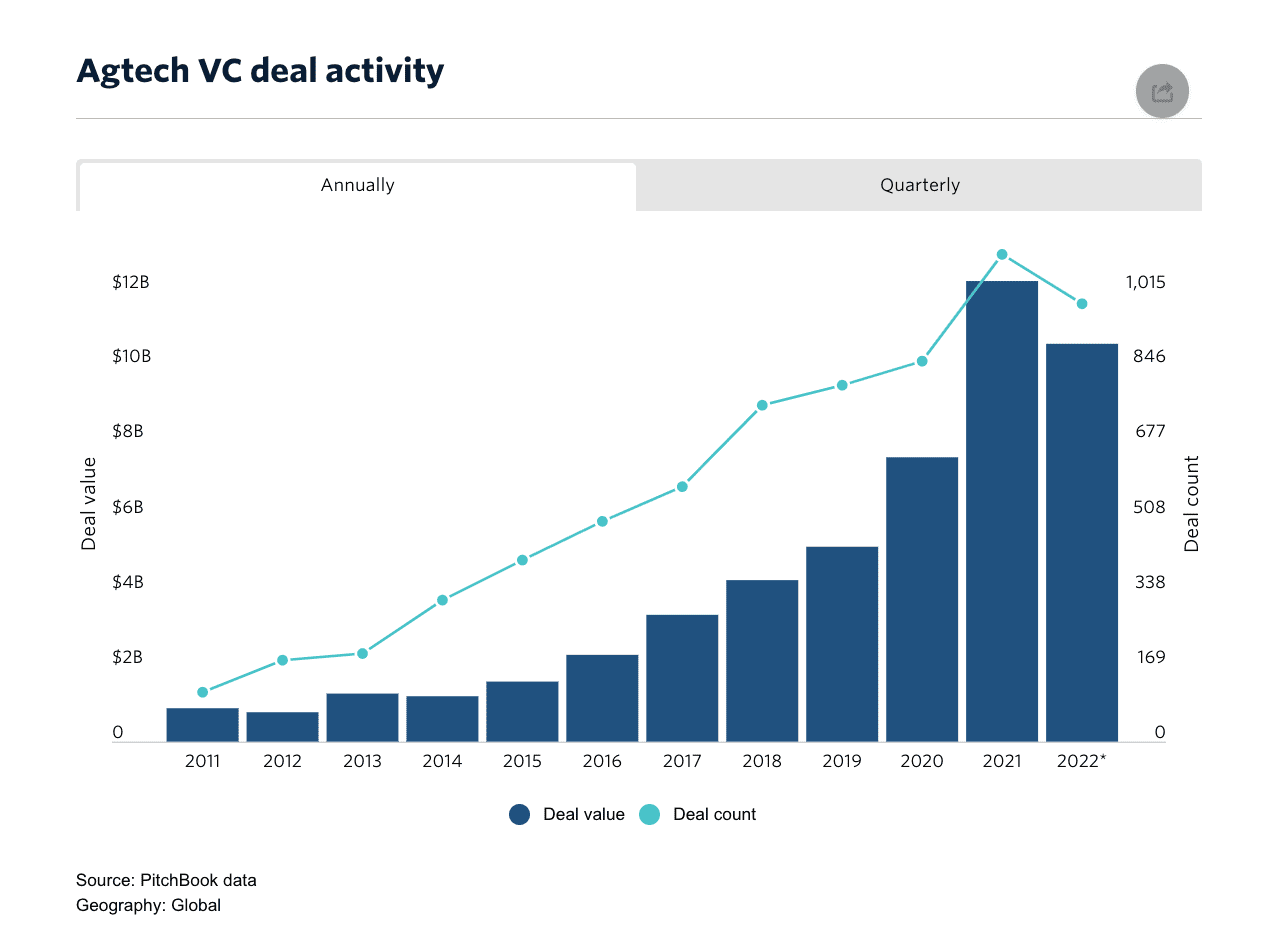Toggle the Deal value legend item

click(567, 814)
